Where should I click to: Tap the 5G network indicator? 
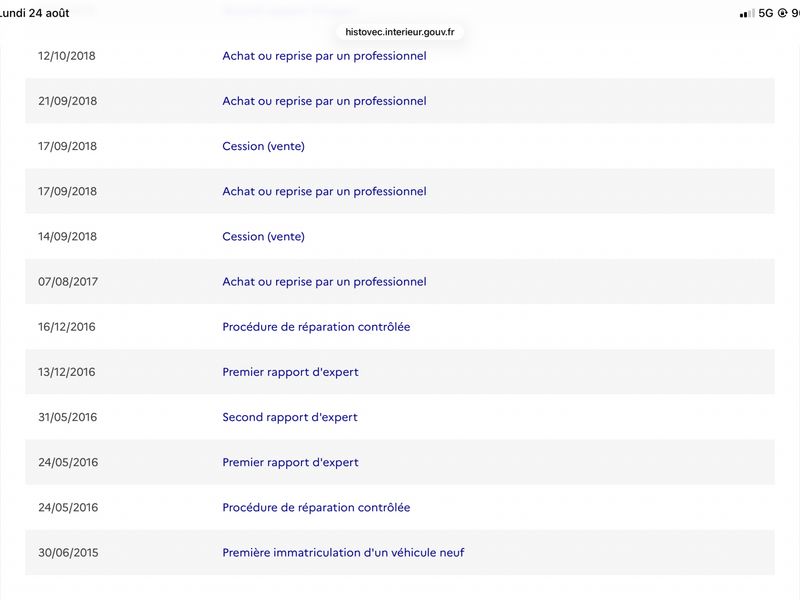pyautogui.click(x=766, y=13)
